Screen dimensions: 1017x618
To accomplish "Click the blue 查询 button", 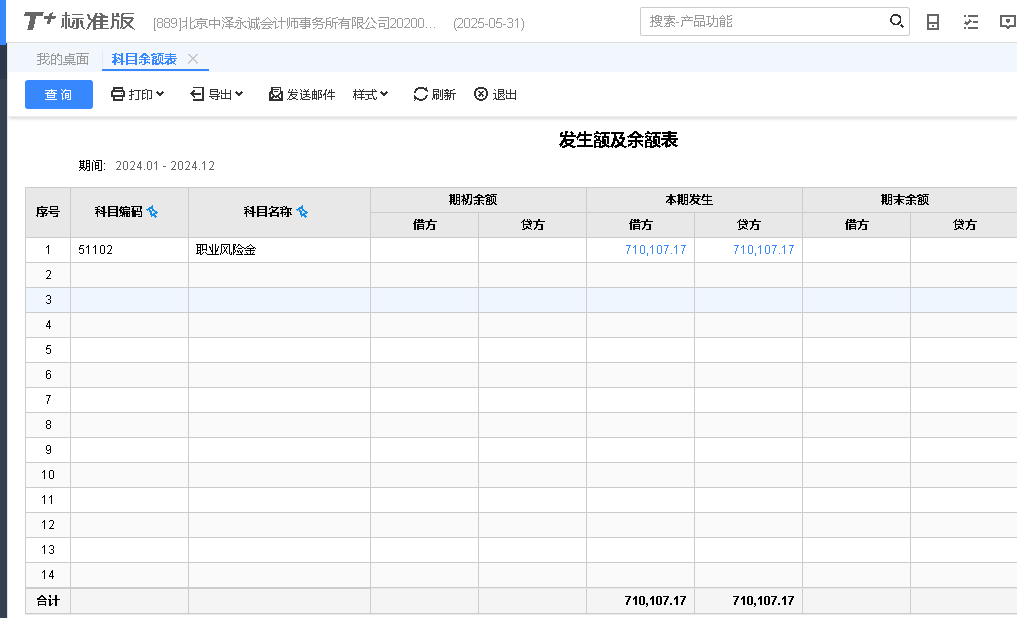I will point(59,94).
